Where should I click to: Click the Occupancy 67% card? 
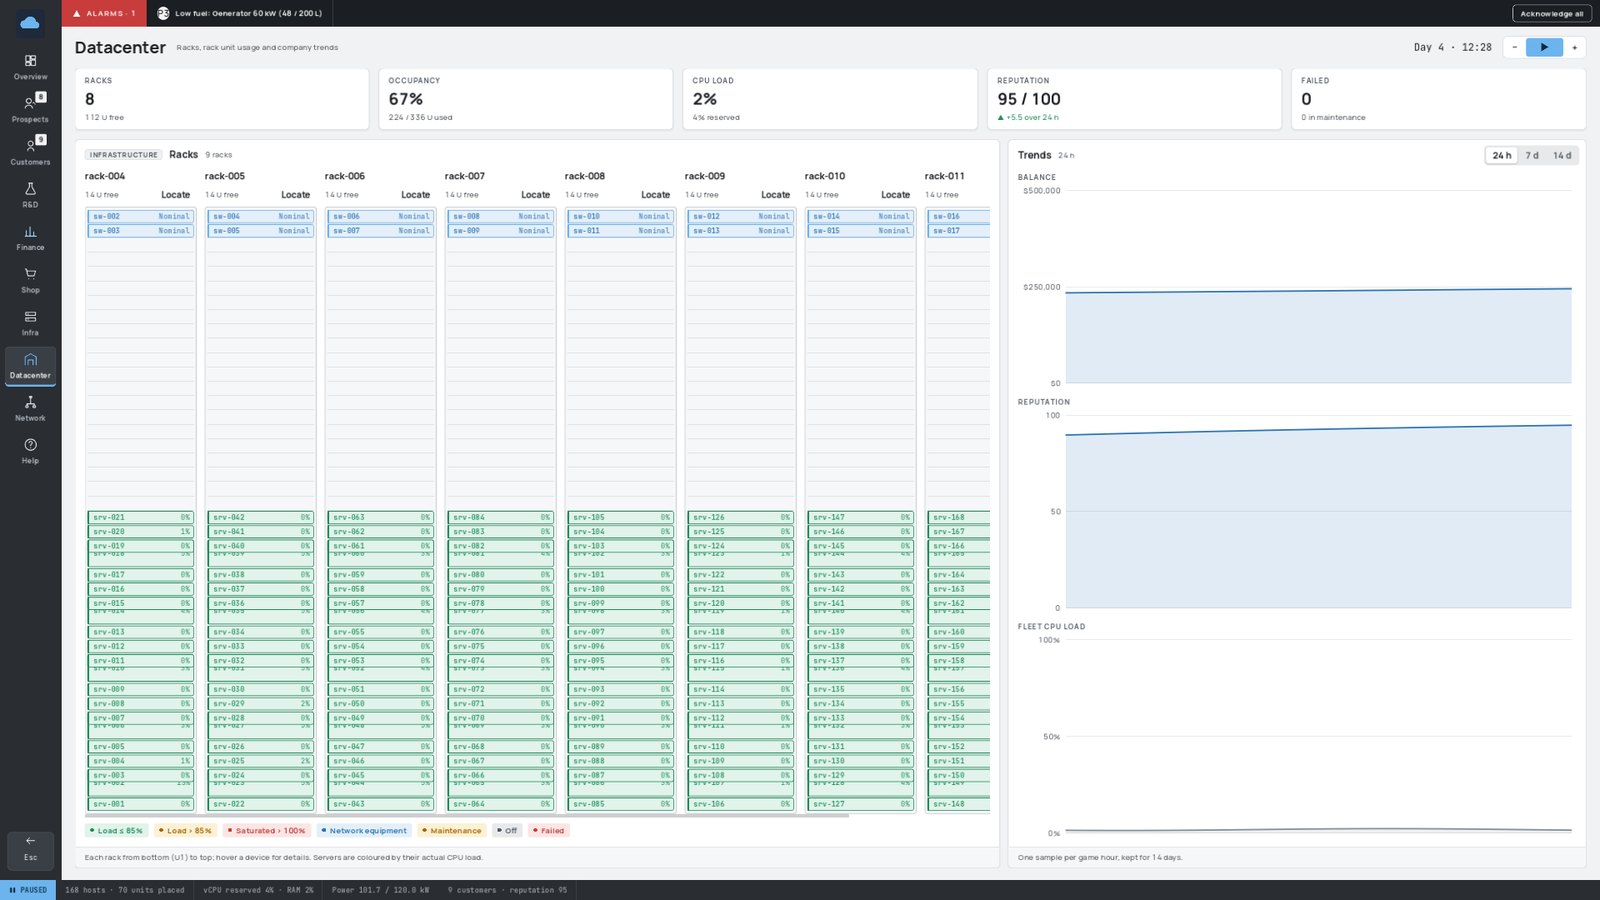526,99
